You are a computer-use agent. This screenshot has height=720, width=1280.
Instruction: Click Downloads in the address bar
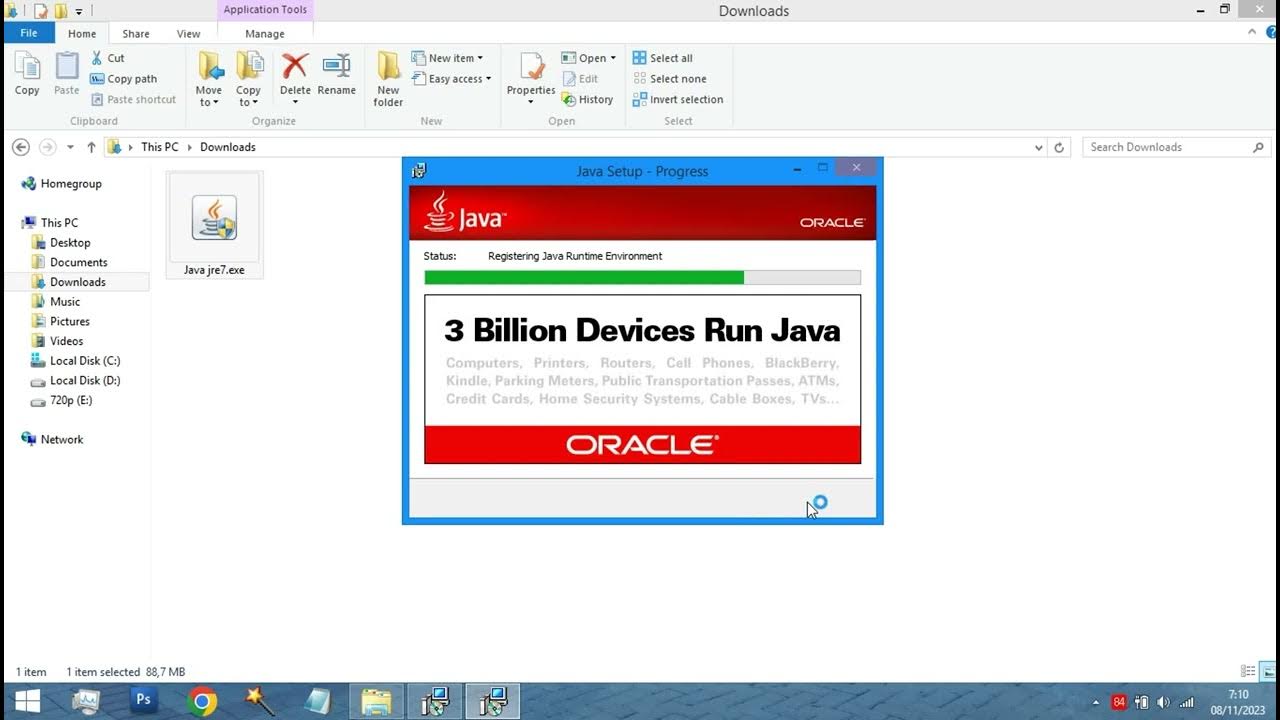228,147
